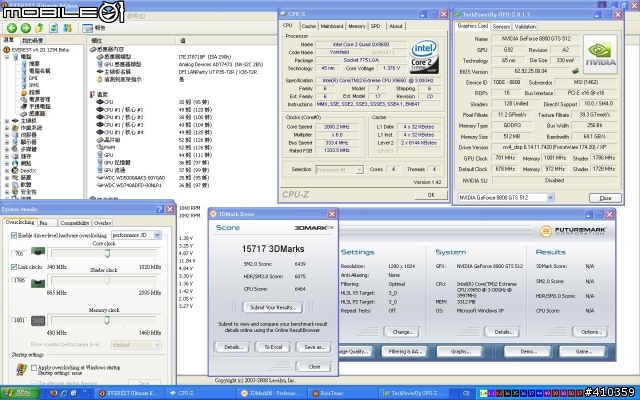This screenshot has height=400, width=640.
Task: Switch to RivaTuner taskbar button
Action: (x=343, y=393)
